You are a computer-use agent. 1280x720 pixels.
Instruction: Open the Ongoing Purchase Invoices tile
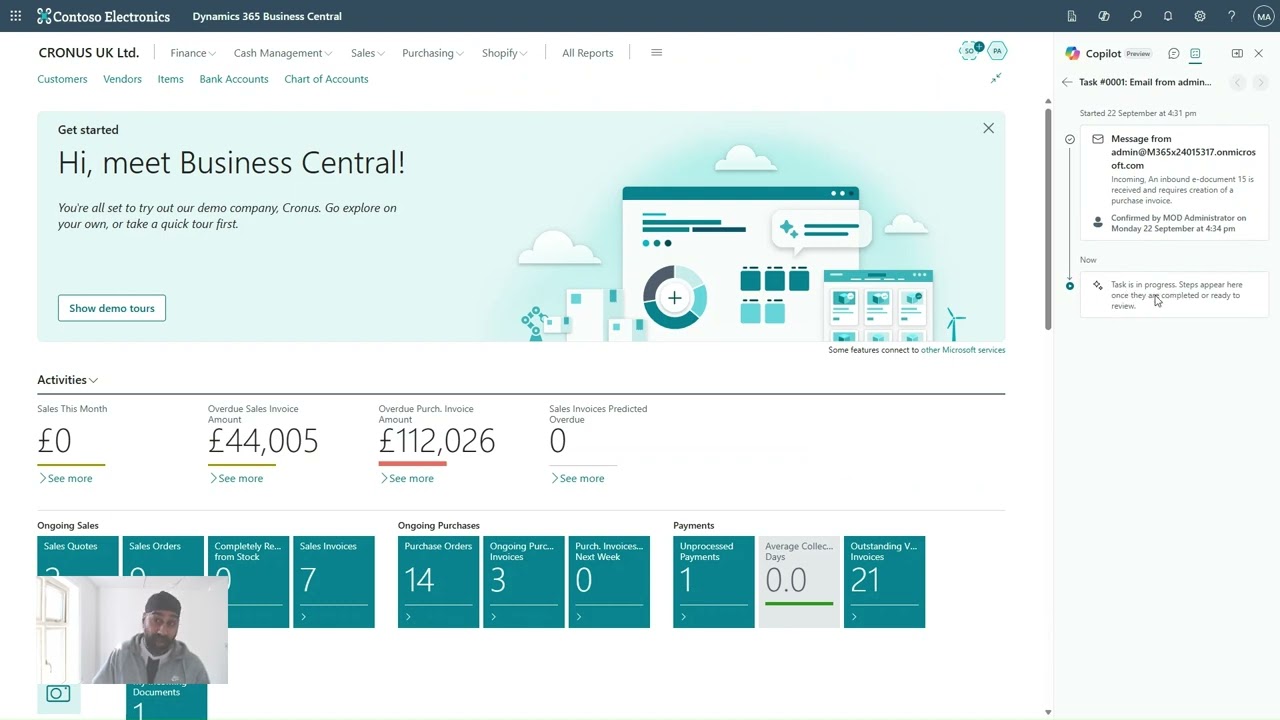(524, 582)
